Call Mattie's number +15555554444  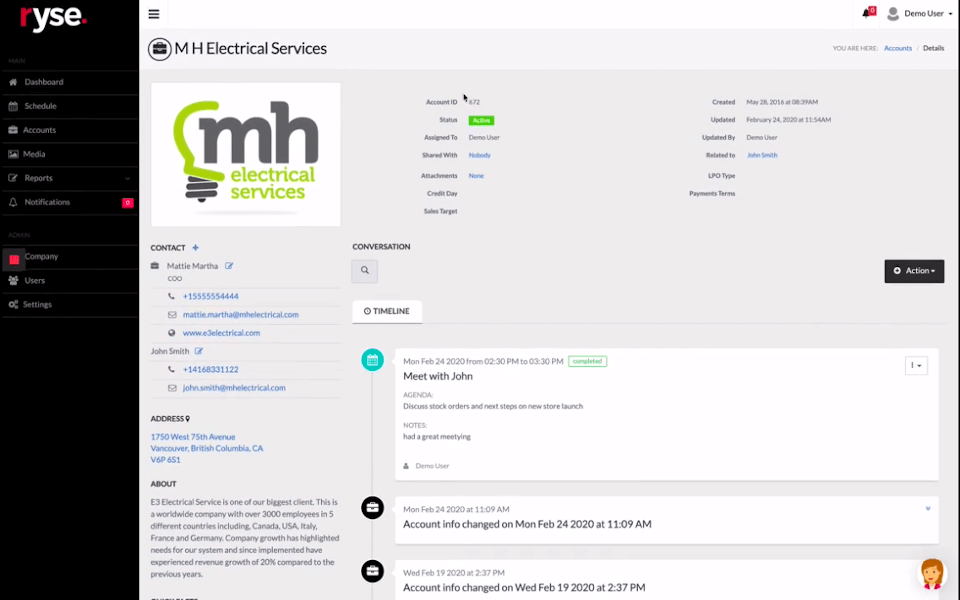pyautogui.click(x=211, y=296)
